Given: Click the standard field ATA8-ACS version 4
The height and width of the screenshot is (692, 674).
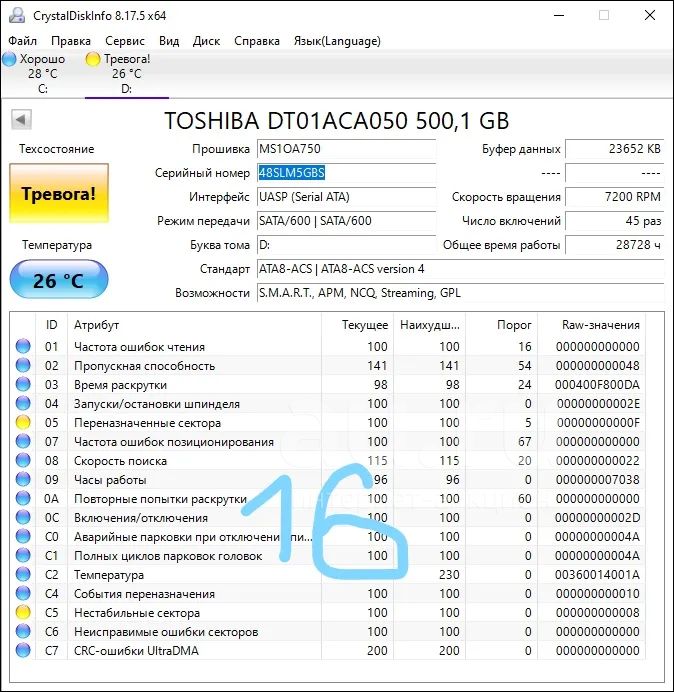Looking at the screenshot, I should pos(460,269).
